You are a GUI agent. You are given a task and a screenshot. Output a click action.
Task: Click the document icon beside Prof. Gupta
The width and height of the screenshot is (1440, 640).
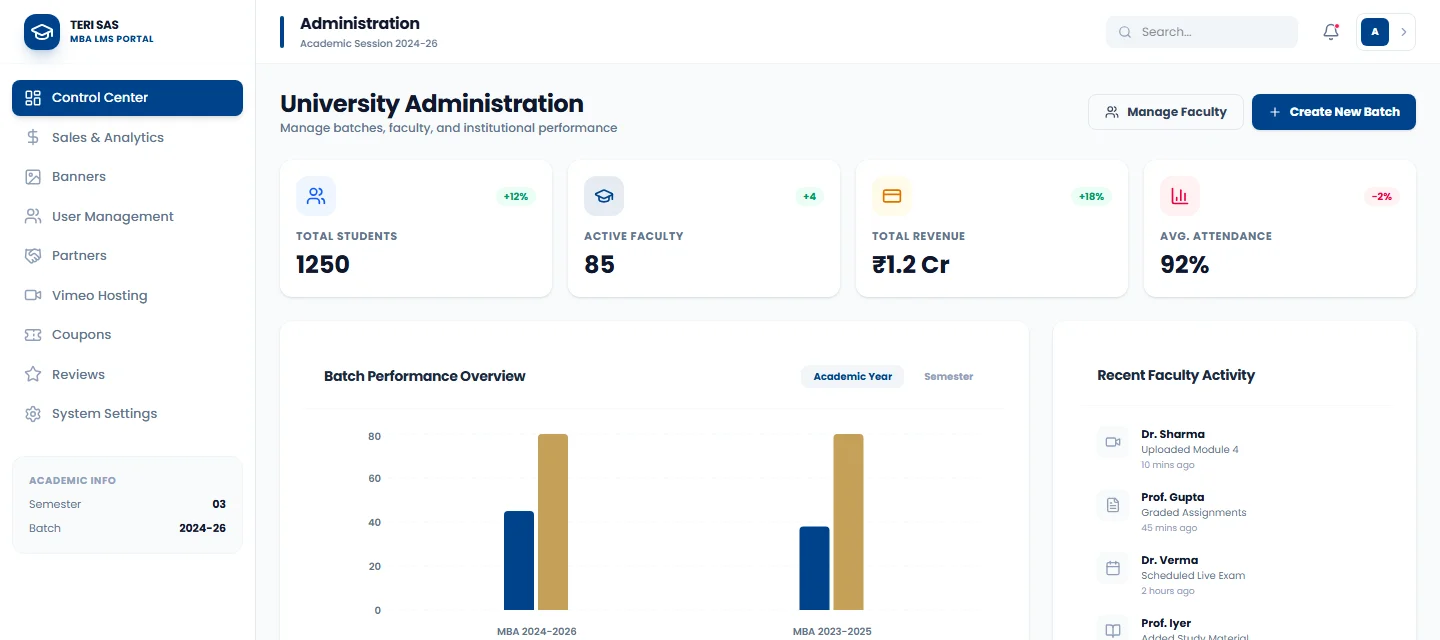[1113, 505]
